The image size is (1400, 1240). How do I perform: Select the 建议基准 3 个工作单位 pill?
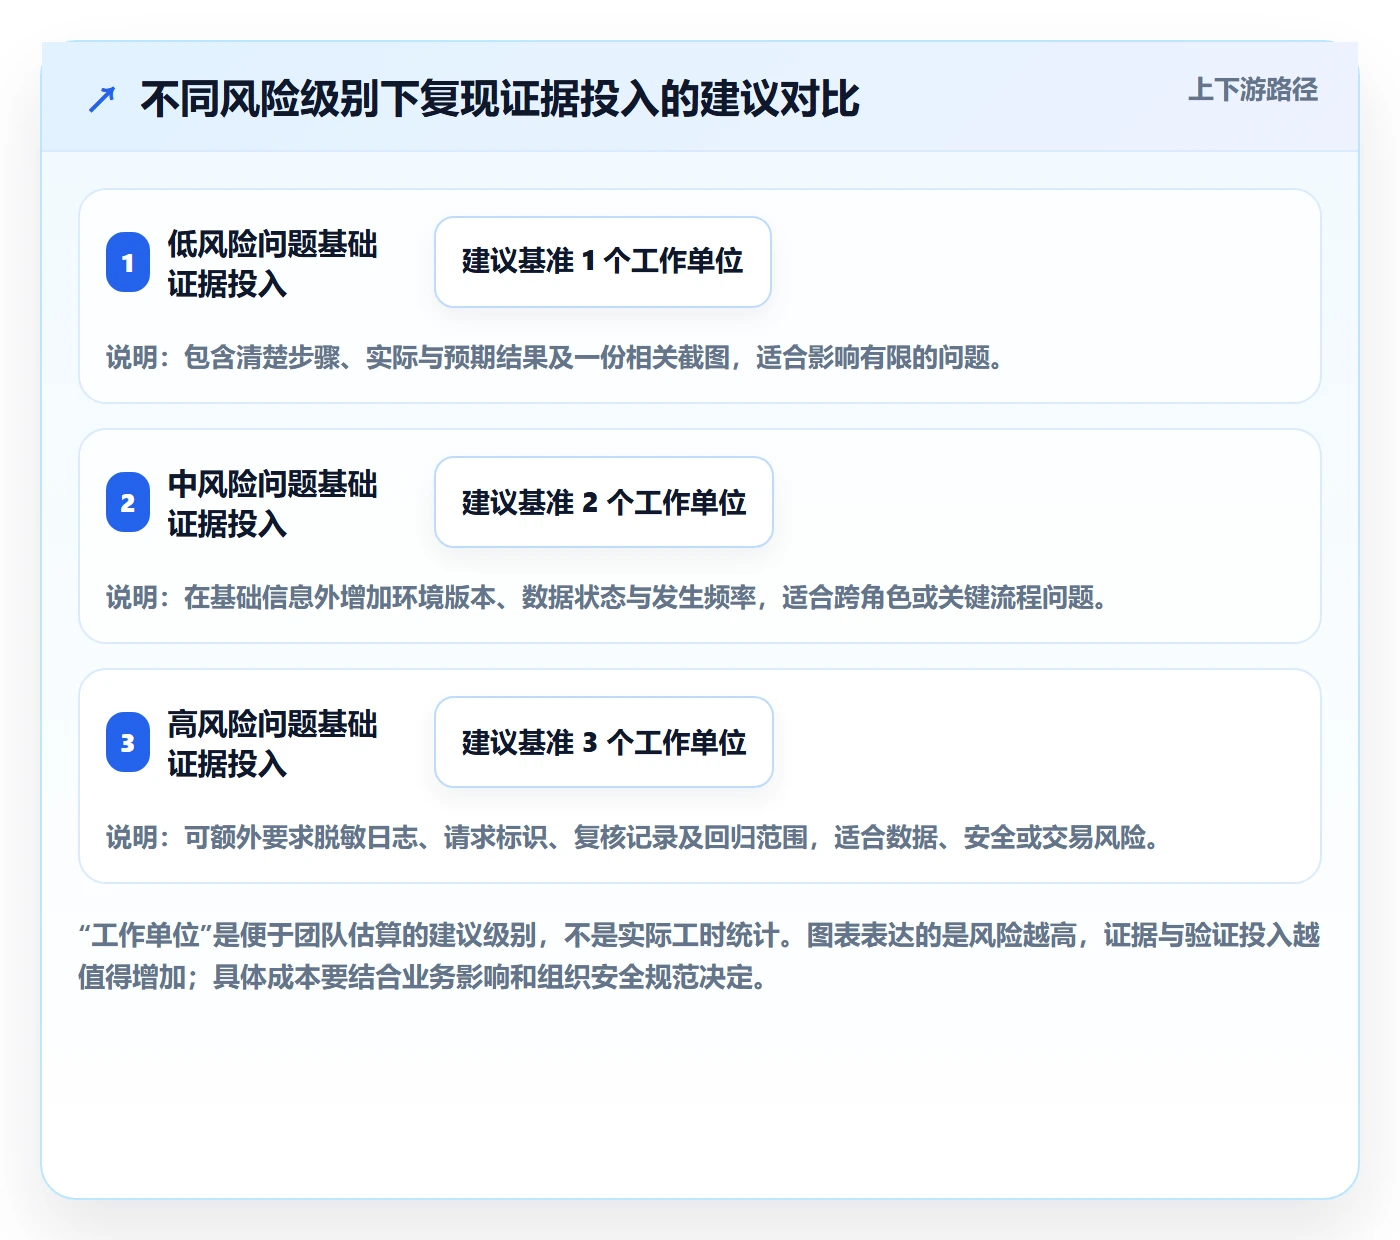coord(604,742)
